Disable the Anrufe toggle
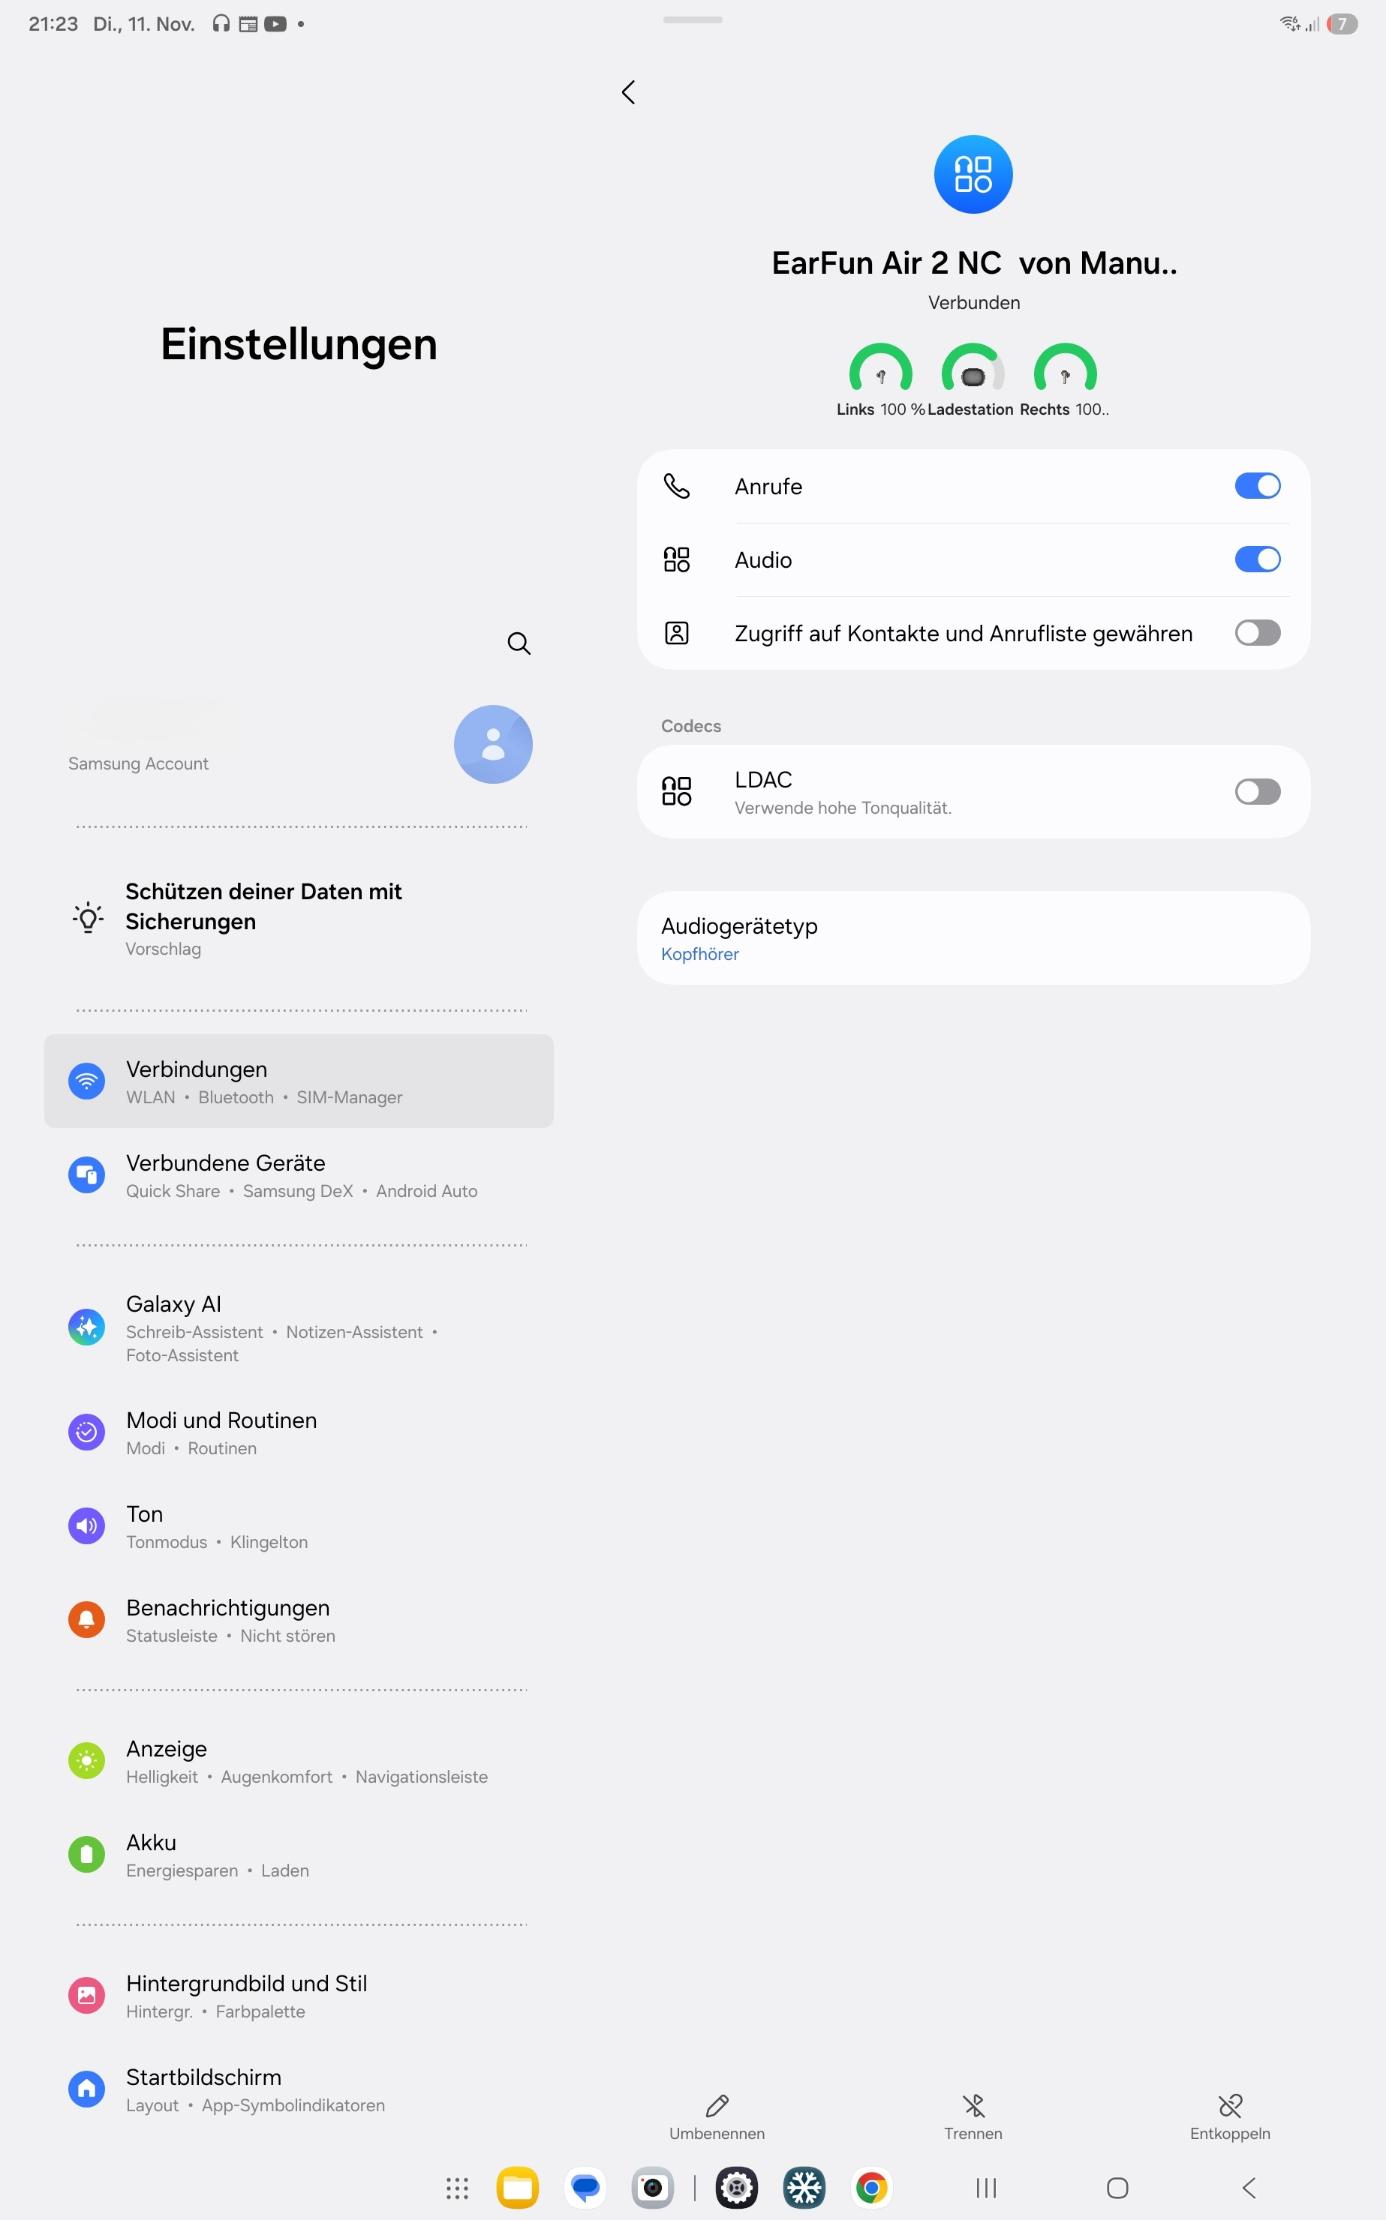The height and width of the screenshot is (2220, 1386). tap(1257, 486)
